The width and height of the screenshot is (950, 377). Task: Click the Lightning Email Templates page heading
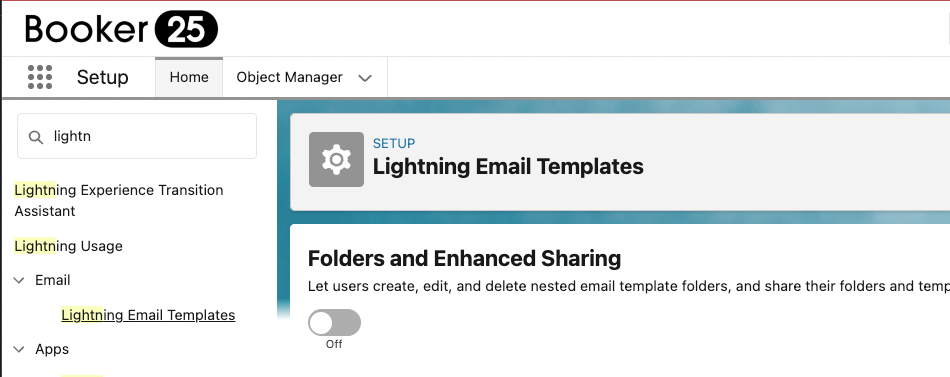(508, 166)
